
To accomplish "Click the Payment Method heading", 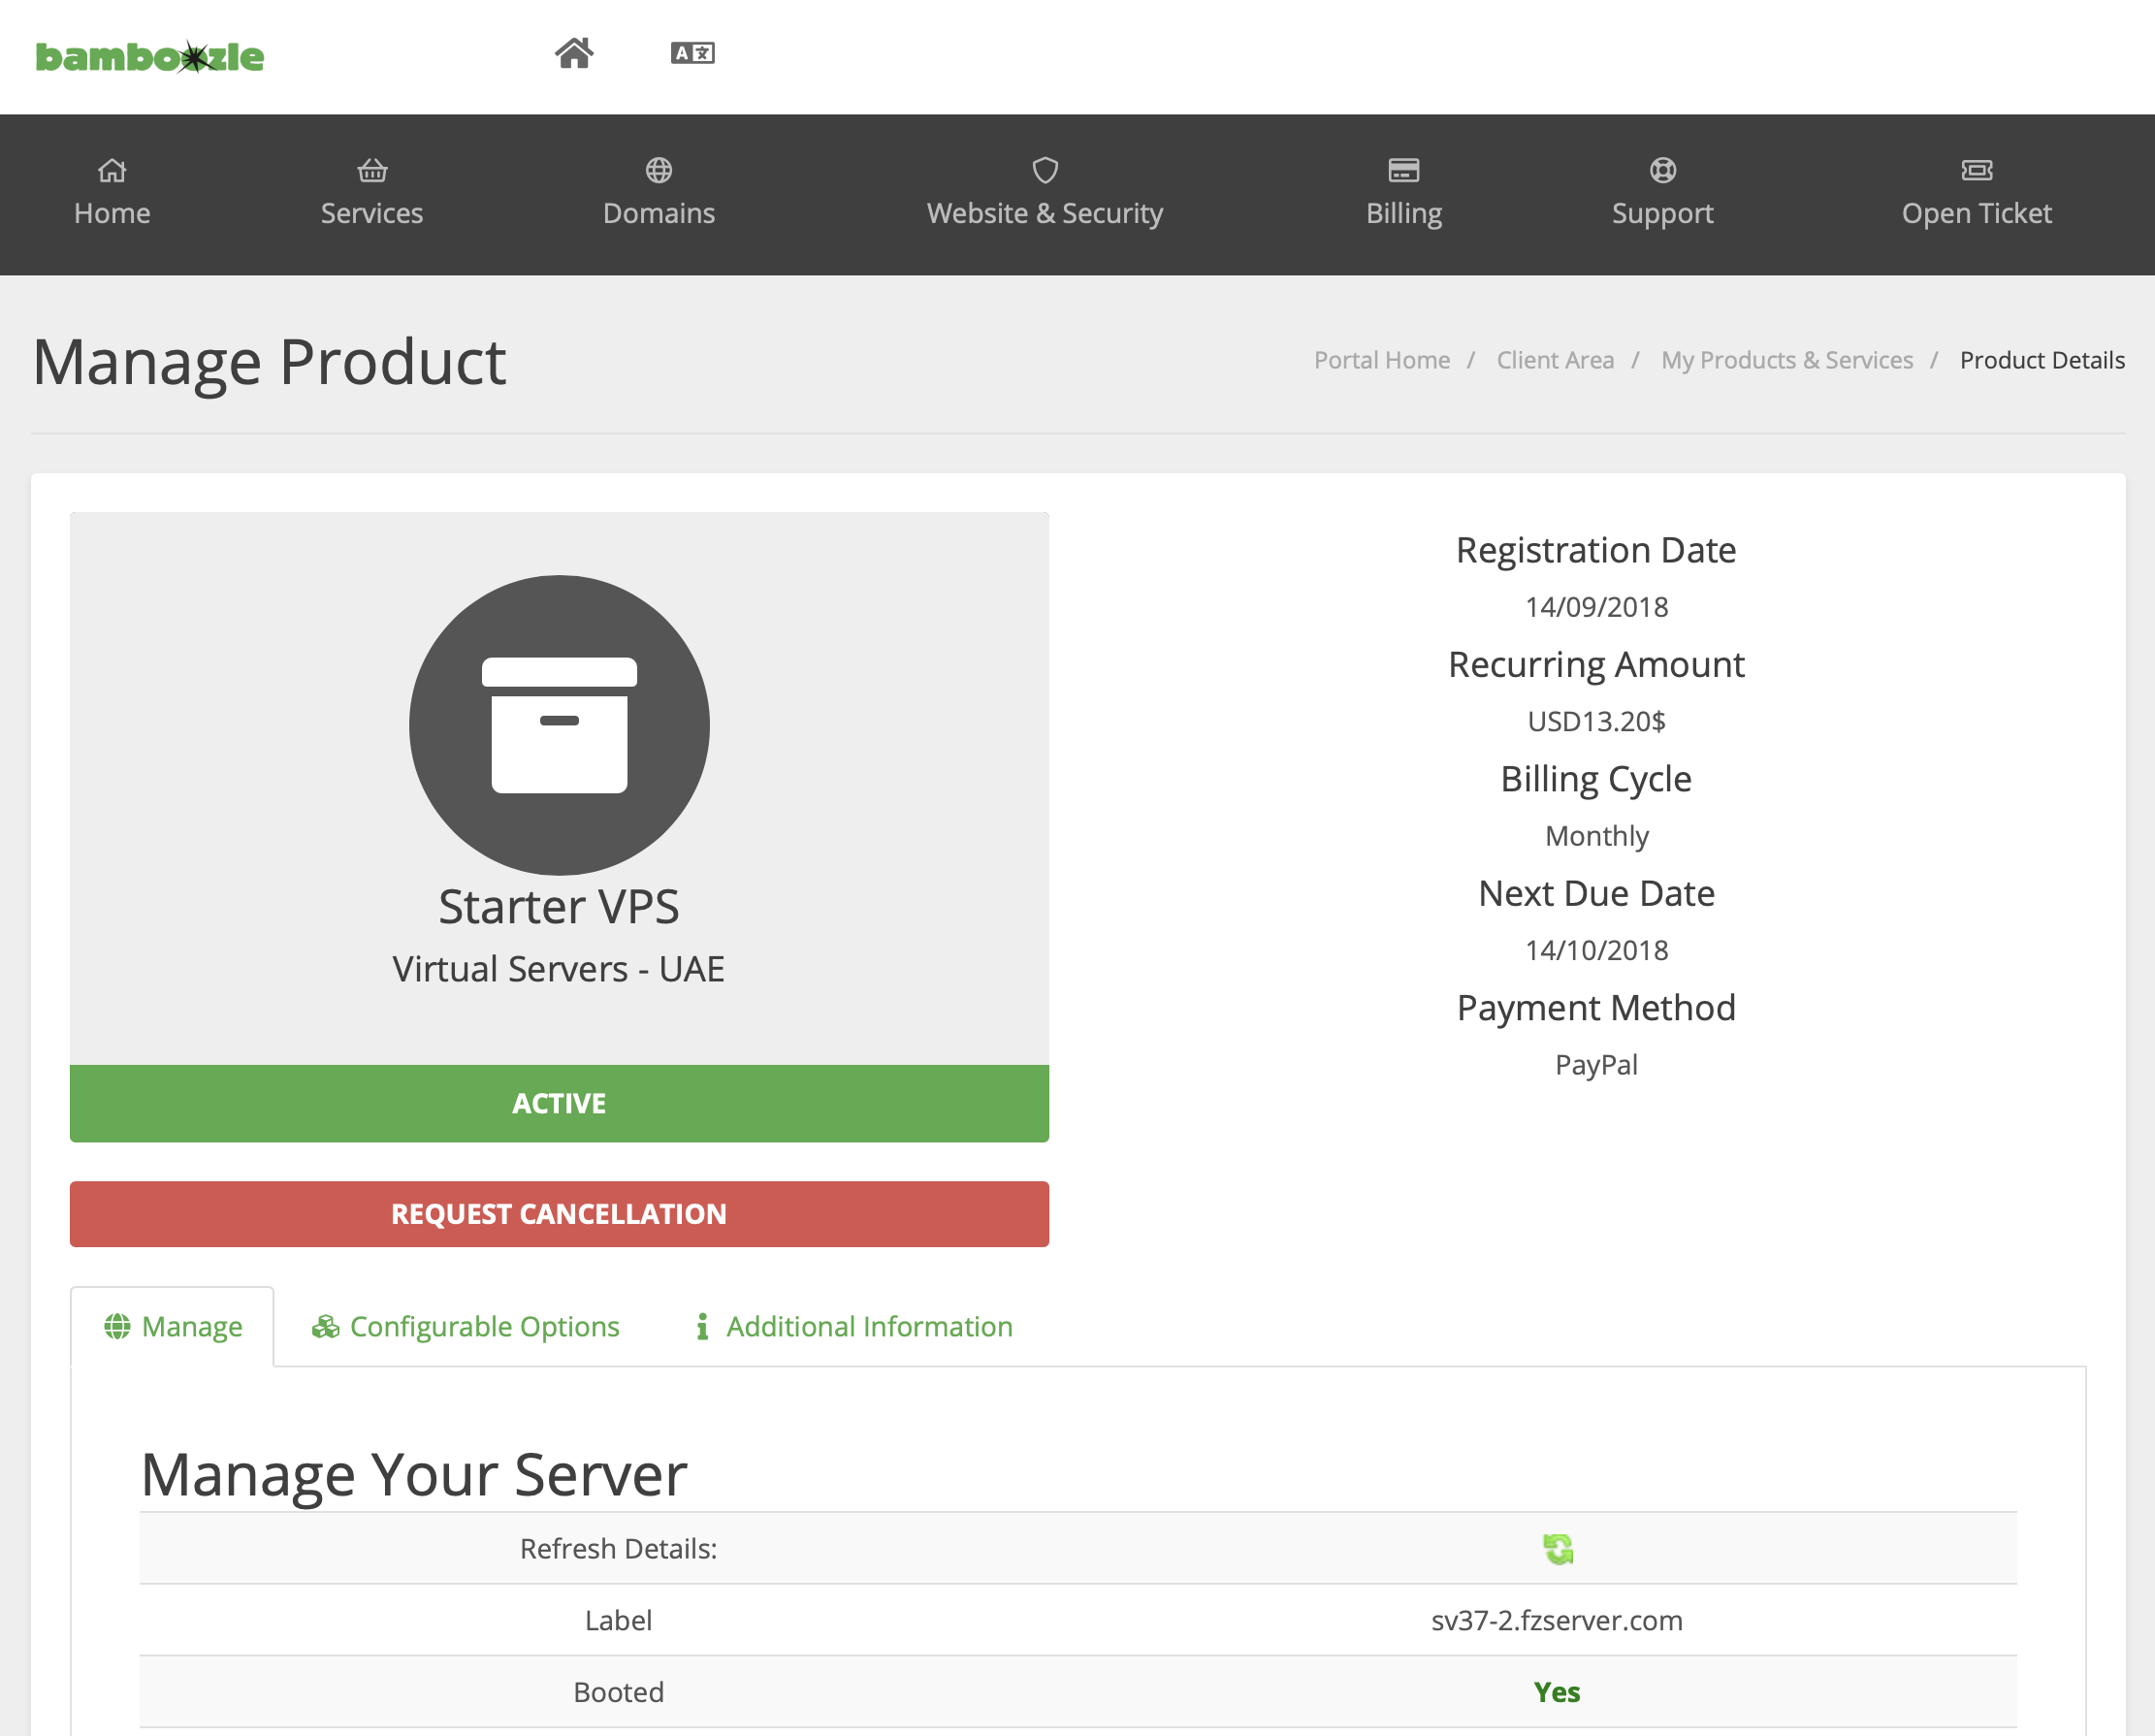I will 1596,1008.
